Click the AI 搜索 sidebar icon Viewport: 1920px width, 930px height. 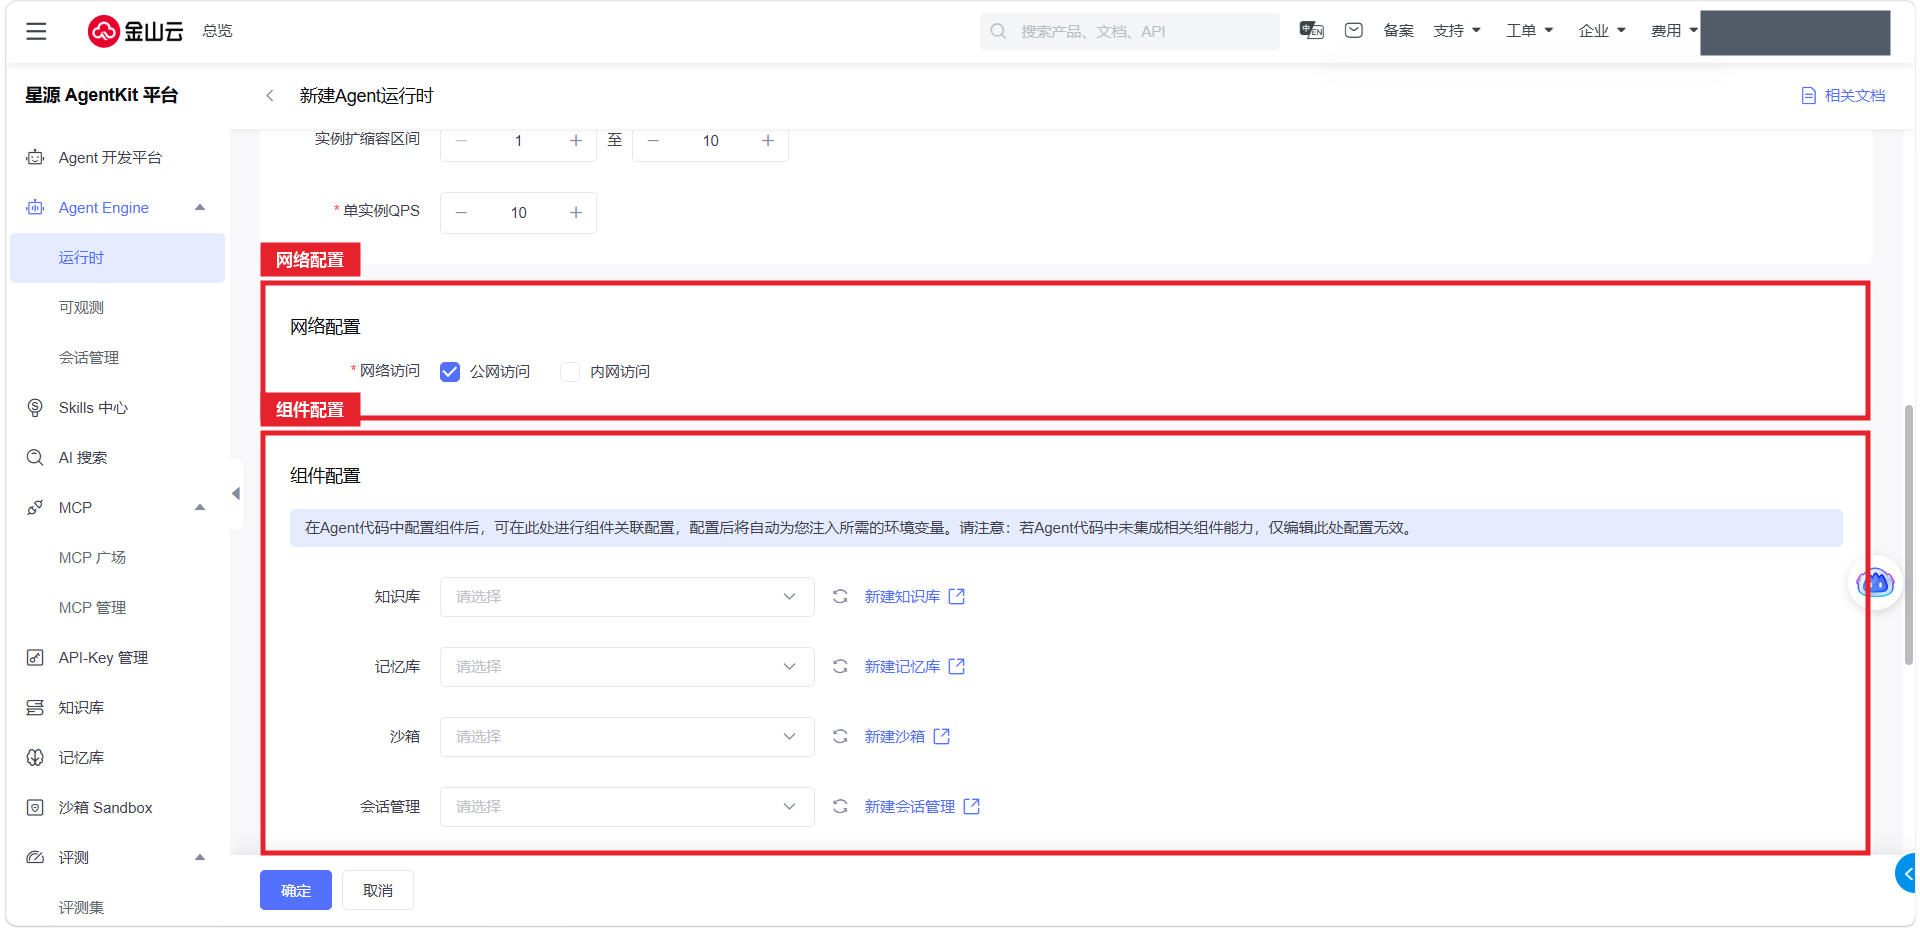pos(35,457)
